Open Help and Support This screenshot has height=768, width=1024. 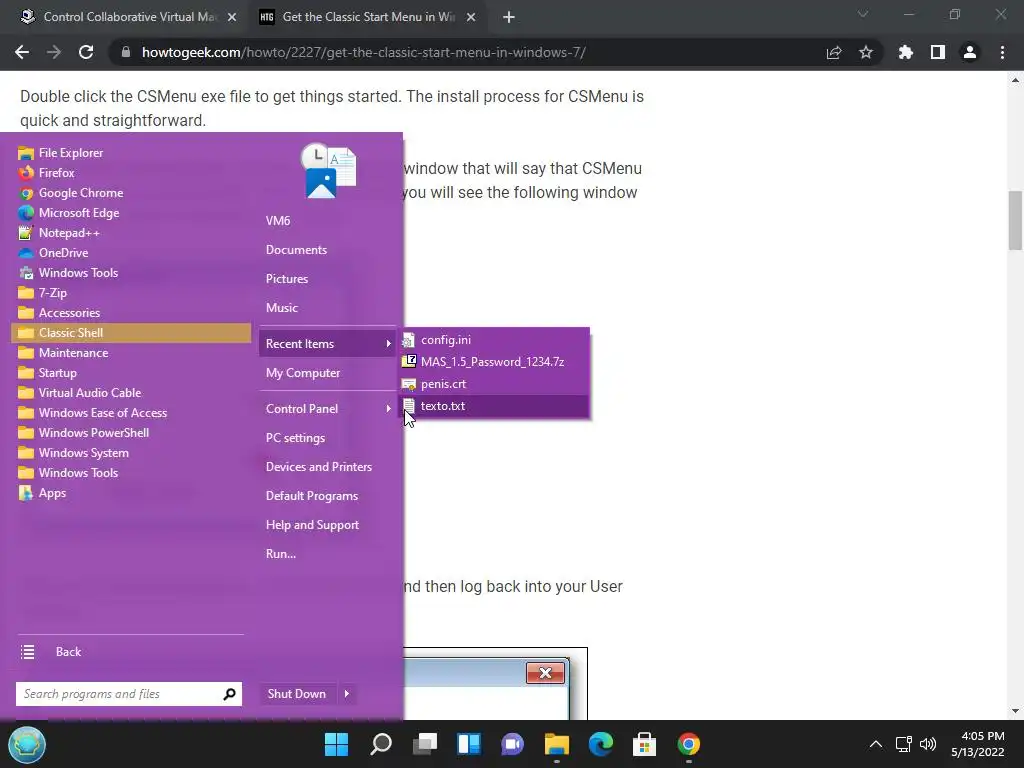328,525
